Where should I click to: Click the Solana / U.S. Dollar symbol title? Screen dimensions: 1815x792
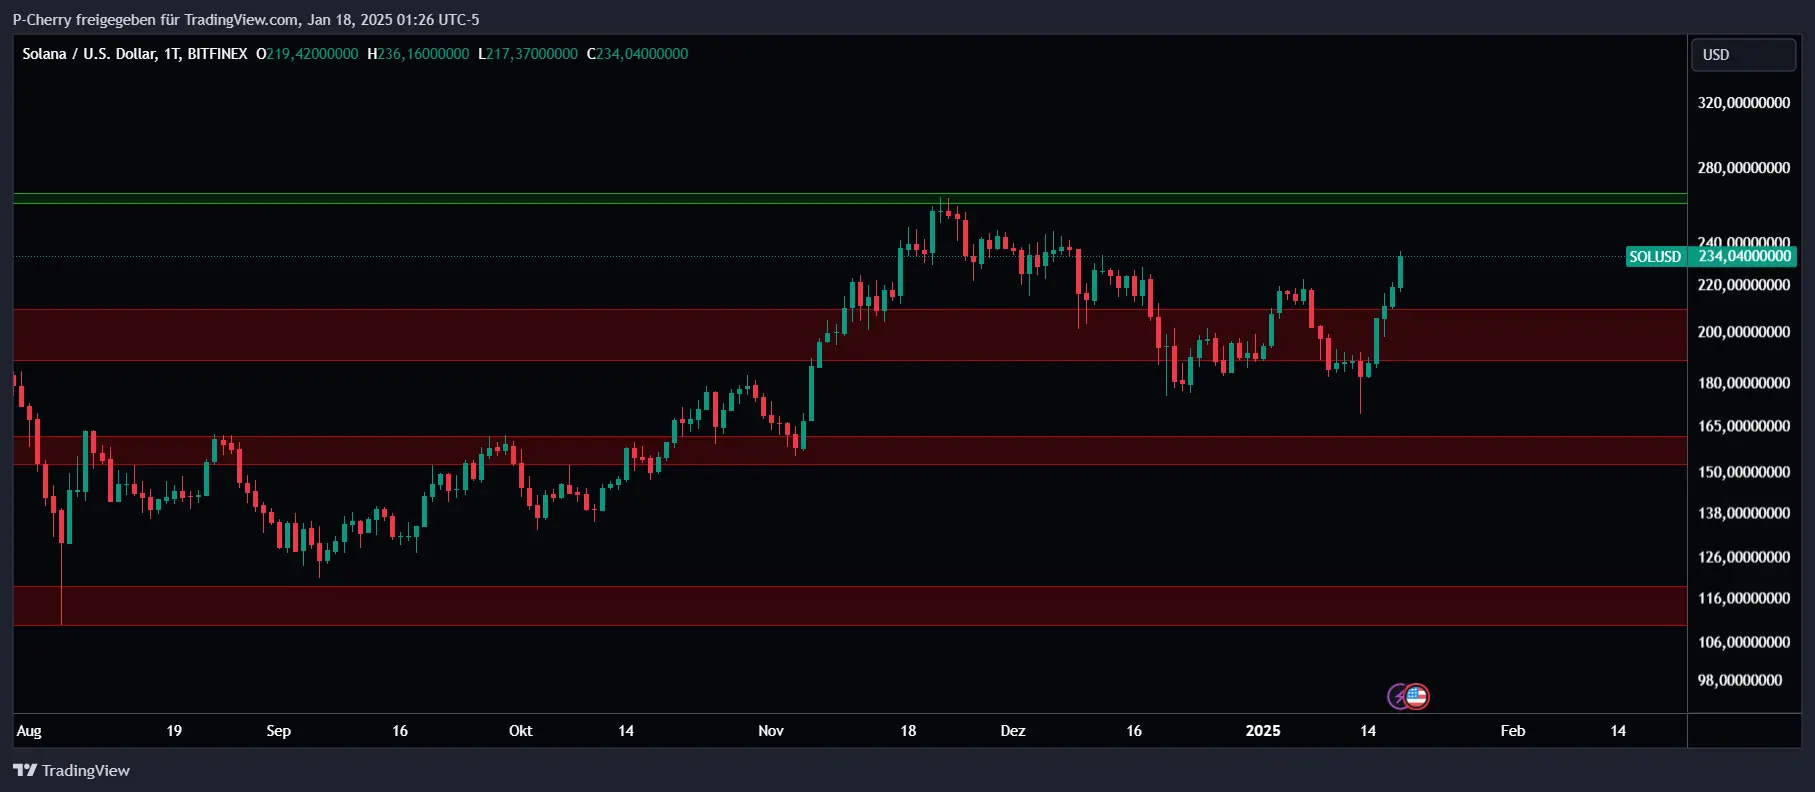pyautogui.click(x=89, y=54)
